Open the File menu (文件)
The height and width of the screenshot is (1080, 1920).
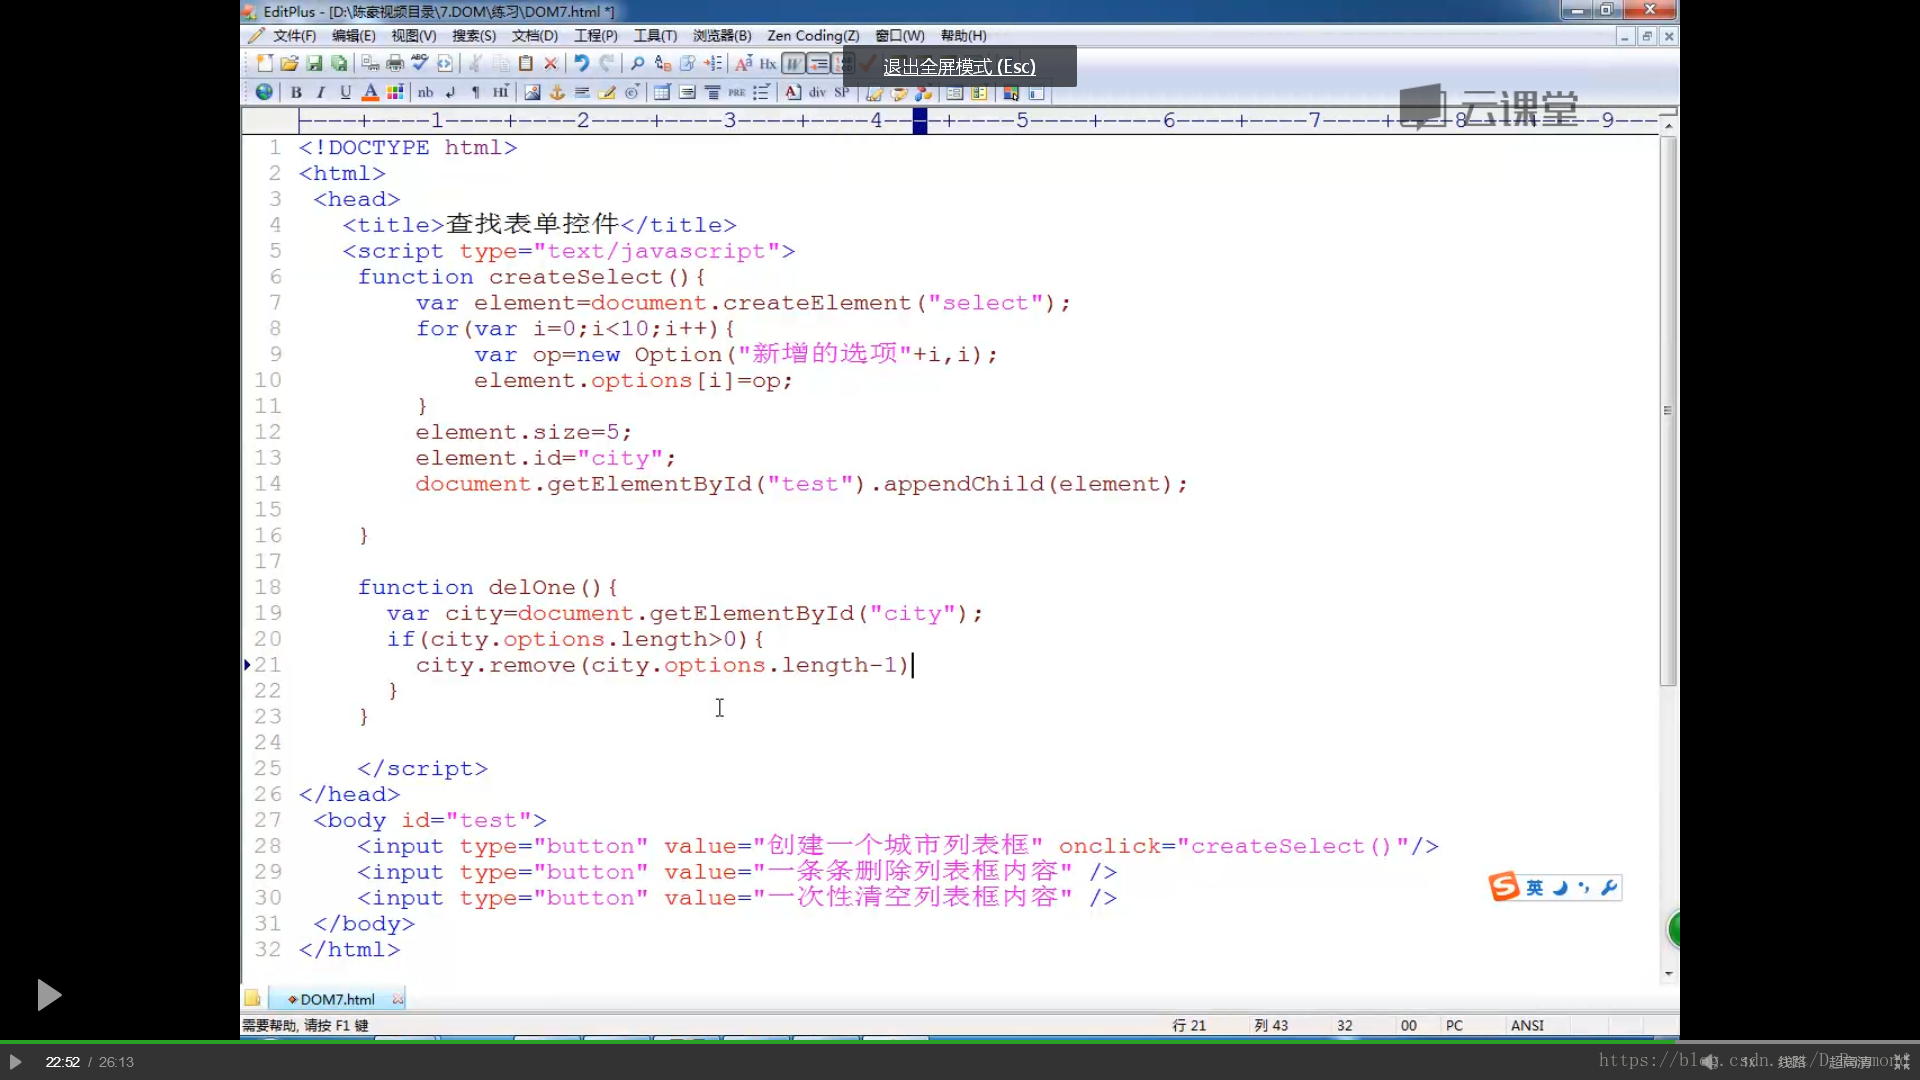[293, 35]
